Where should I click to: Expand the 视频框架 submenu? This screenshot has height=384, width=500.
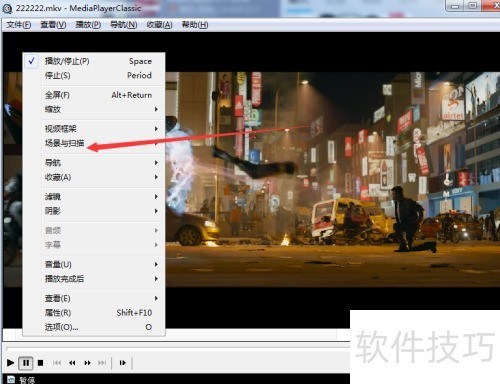coord(94,129)
